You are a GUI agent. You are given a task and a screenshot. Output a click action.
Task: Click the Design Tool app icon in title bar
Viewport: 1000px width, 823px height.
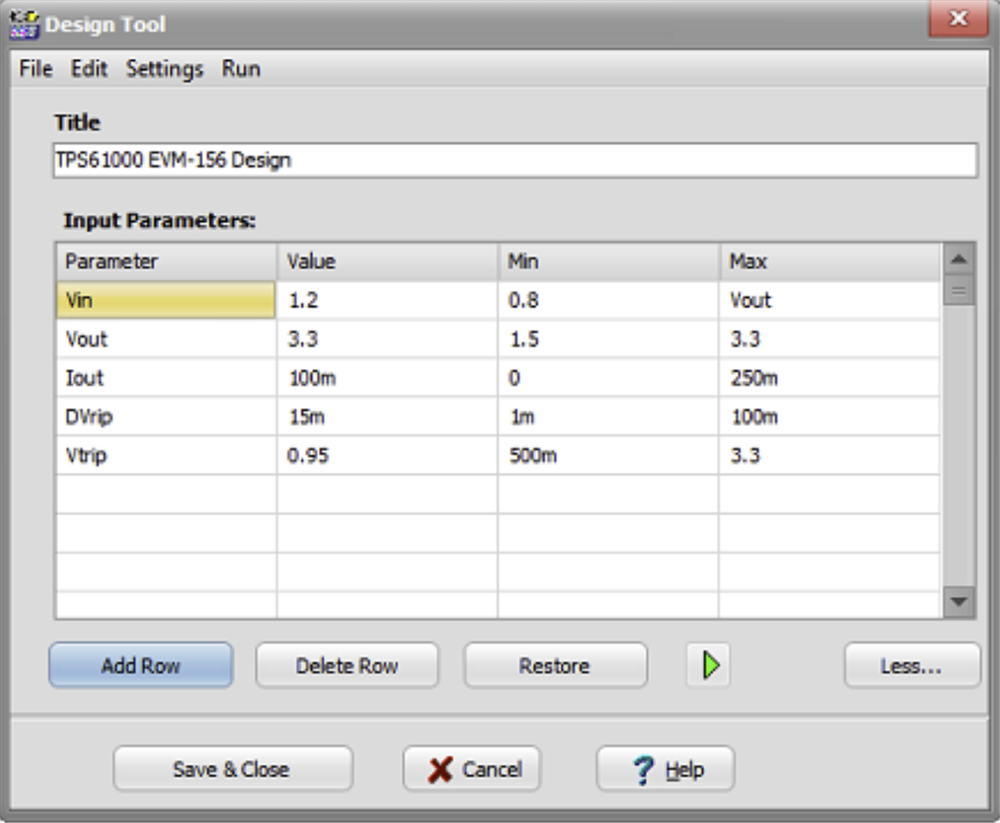[x=24, y=24]
